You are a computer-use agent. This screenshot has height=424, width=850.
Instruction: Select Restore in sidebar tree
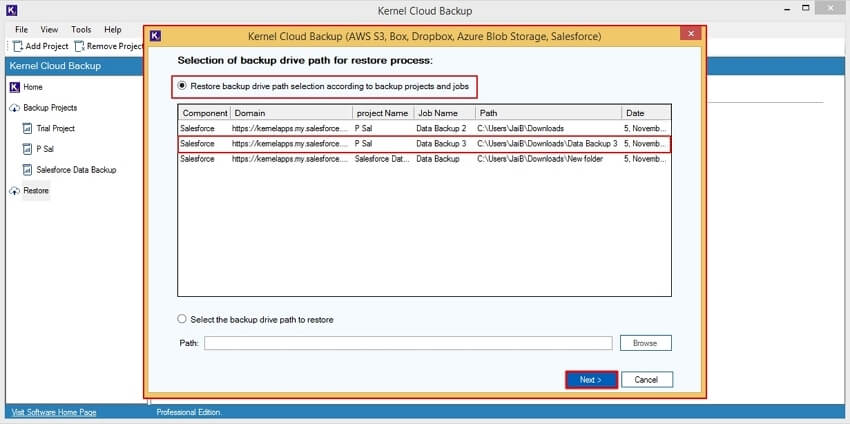tap(36, 191)
